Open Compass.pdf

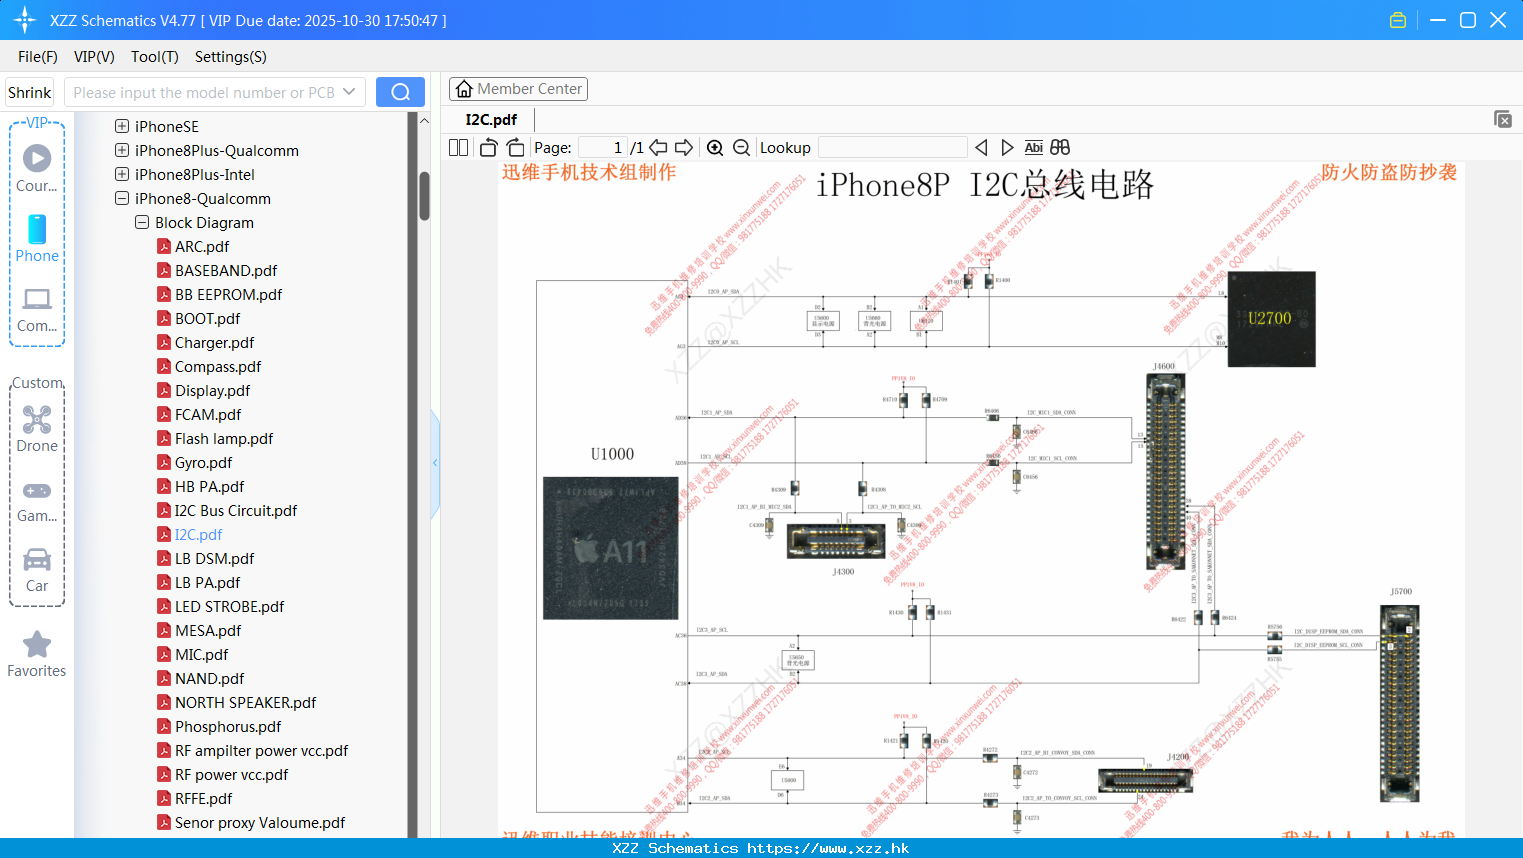point(218,366)
